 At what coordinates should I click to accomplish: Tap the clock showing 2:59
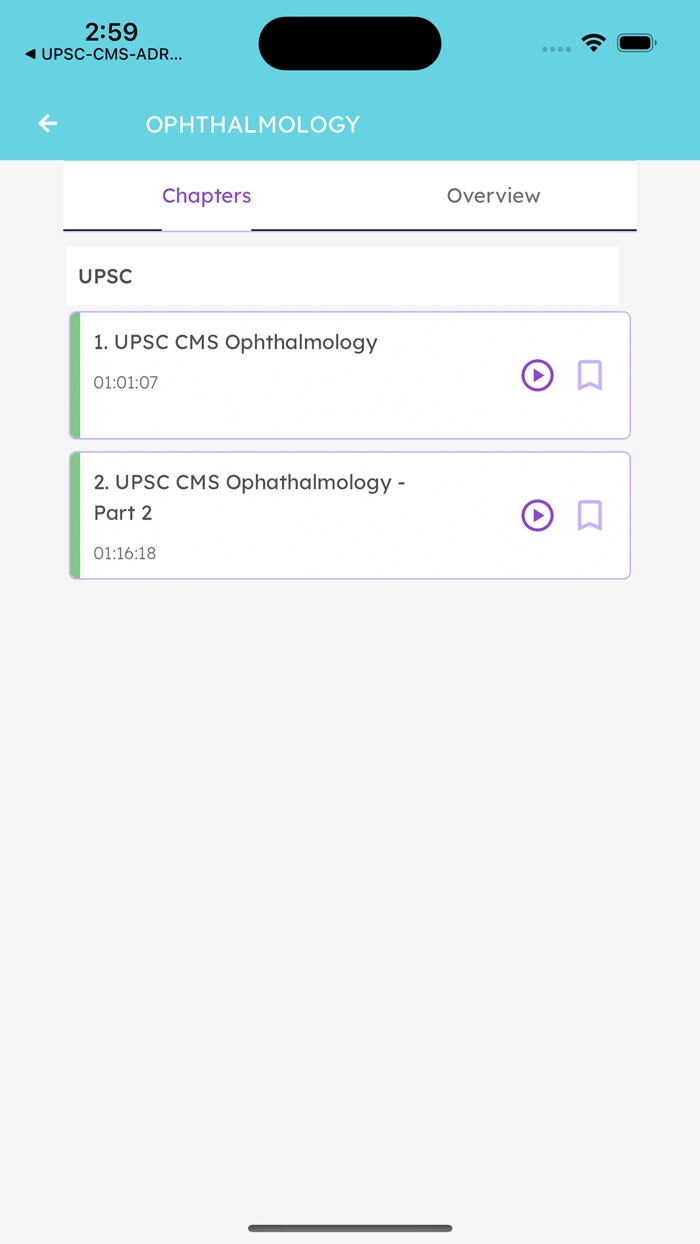point(110,31)
